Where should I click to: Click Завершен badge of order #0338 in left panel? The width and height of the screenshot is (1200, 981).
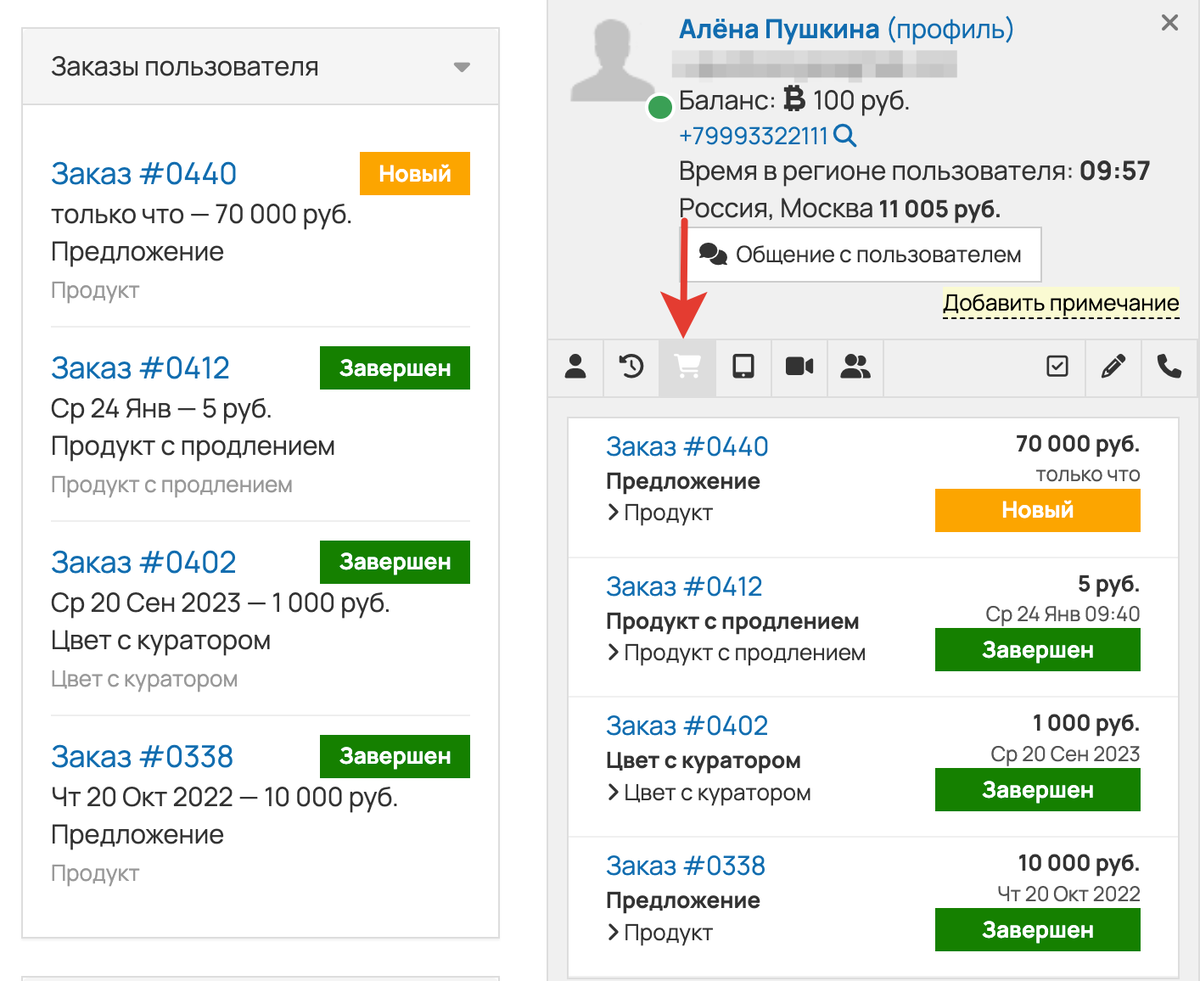[395, 755]
